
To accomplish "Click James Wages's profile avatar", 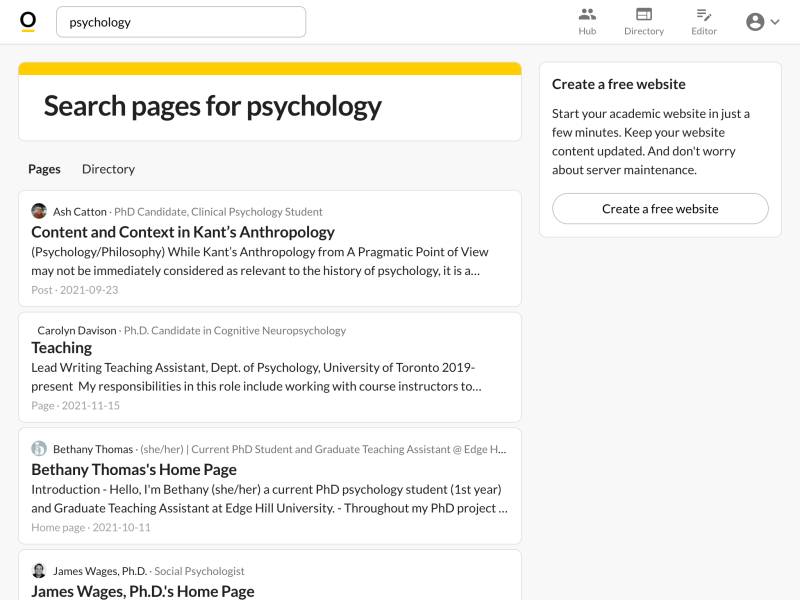I will (x=39, y=570).
